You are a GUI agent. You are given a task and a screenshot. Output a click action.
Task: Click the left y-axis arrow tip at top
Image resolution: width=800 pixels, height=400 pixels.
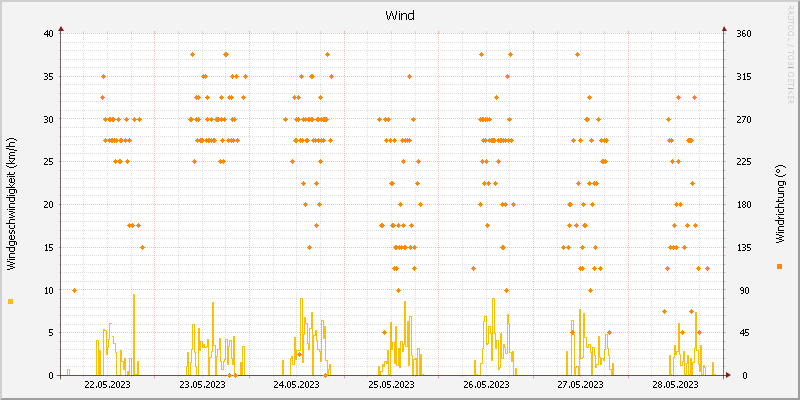[x=61, y=29]
